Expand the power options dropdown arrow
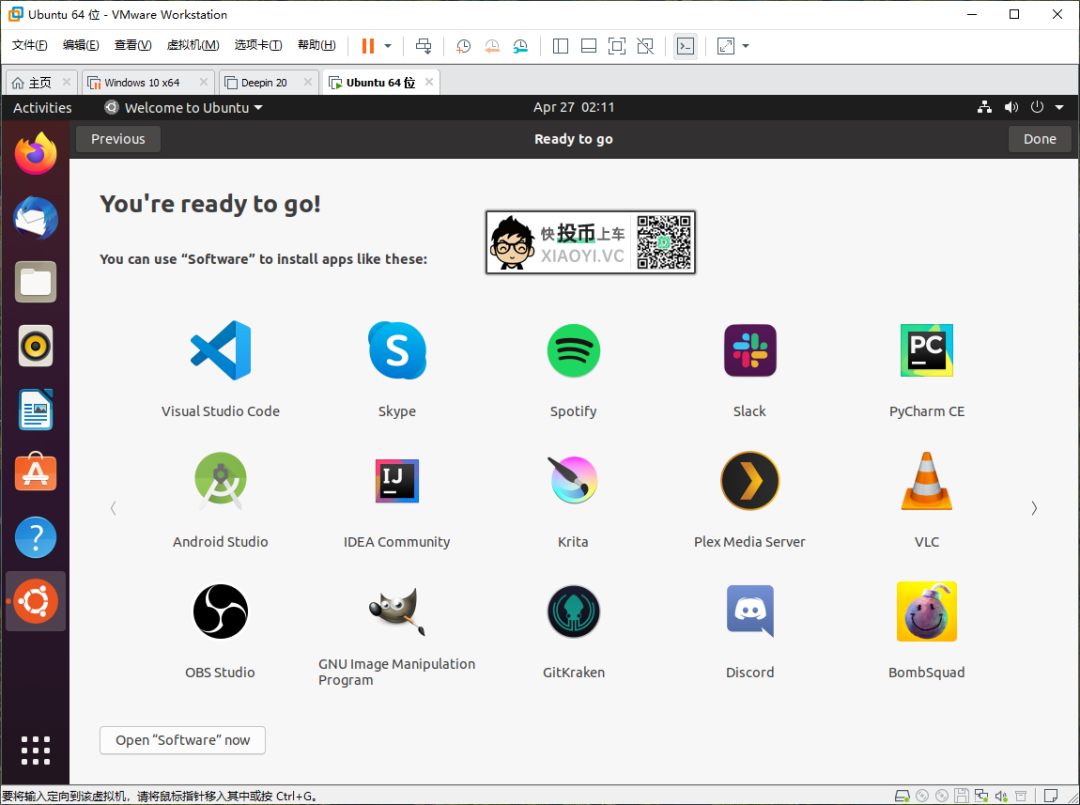Viewport: 1080px width, 805px height. pyautogui.click(x=388, y=46)
